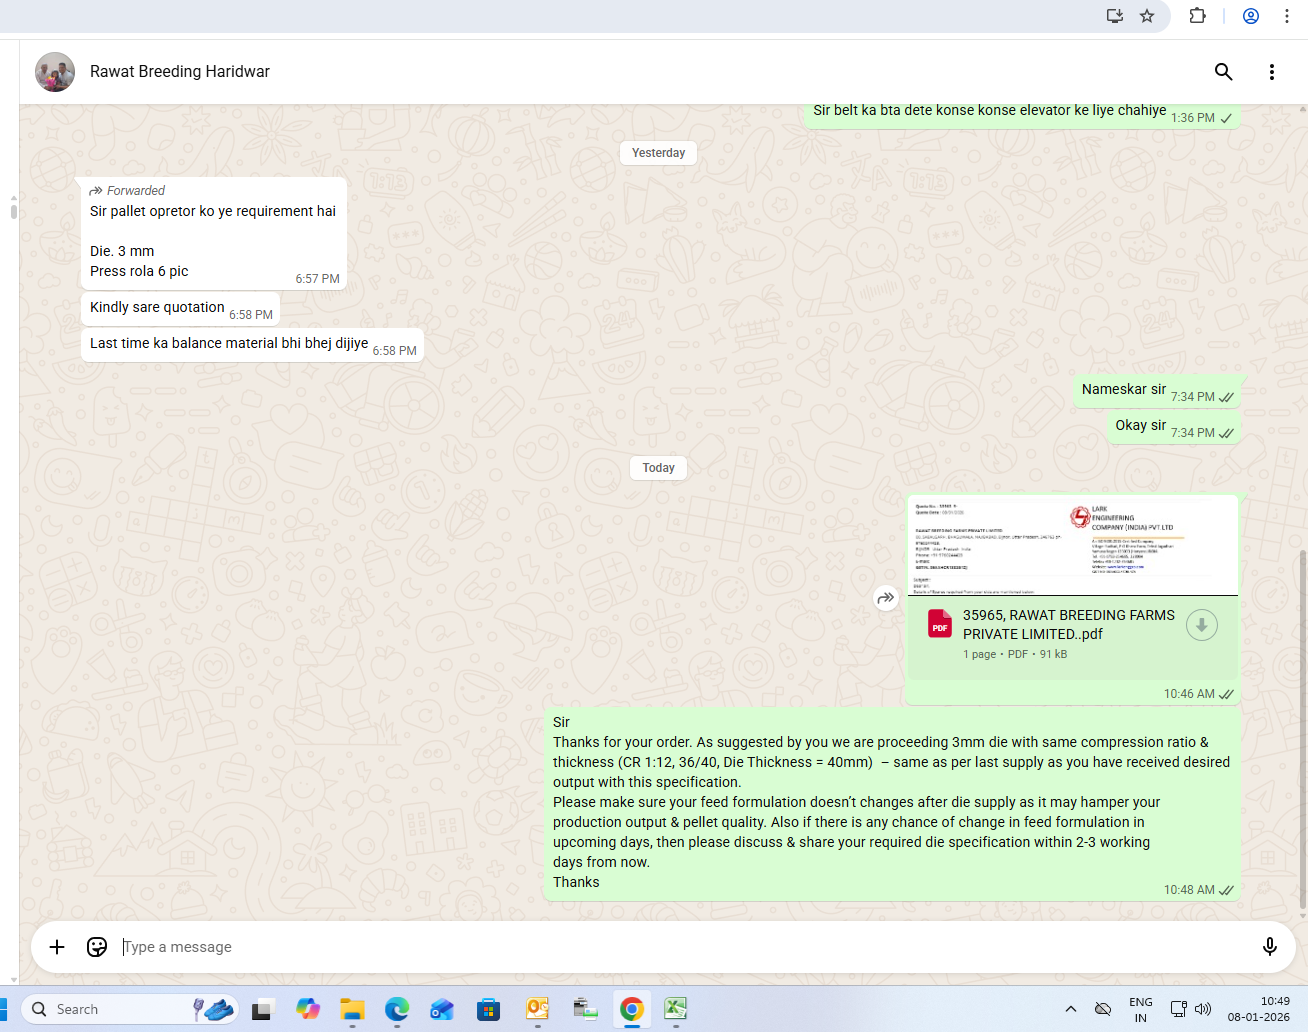The height and width of the screenshot is (1032, 1308).
Task: Click the attach plus icon
Action: point(57,947)
